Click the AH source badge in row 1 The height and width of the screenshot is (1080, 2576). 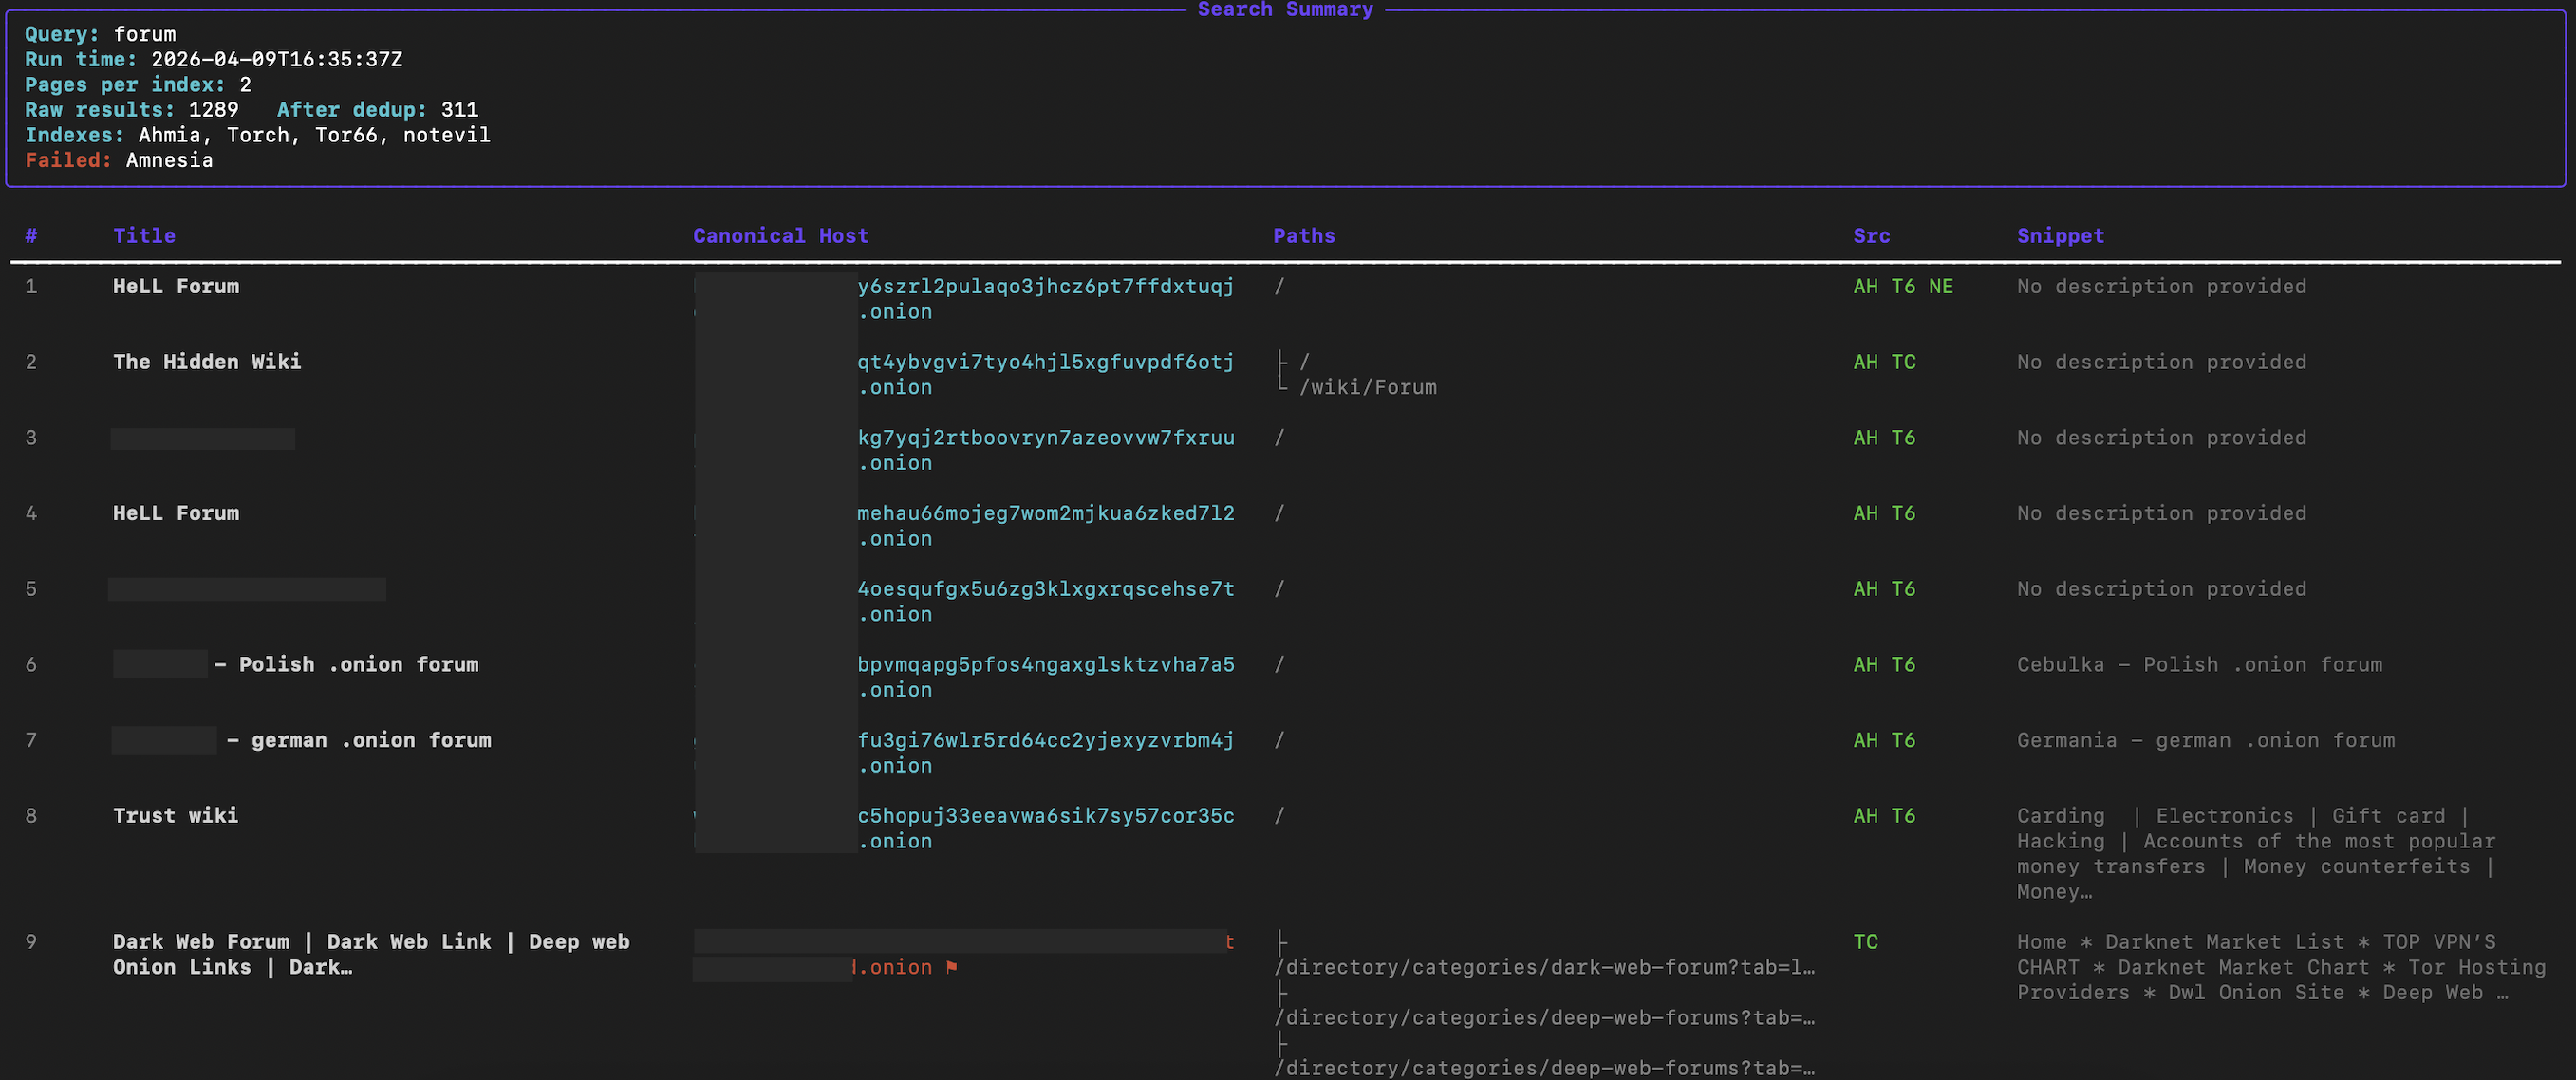[x=1865, y=286]
